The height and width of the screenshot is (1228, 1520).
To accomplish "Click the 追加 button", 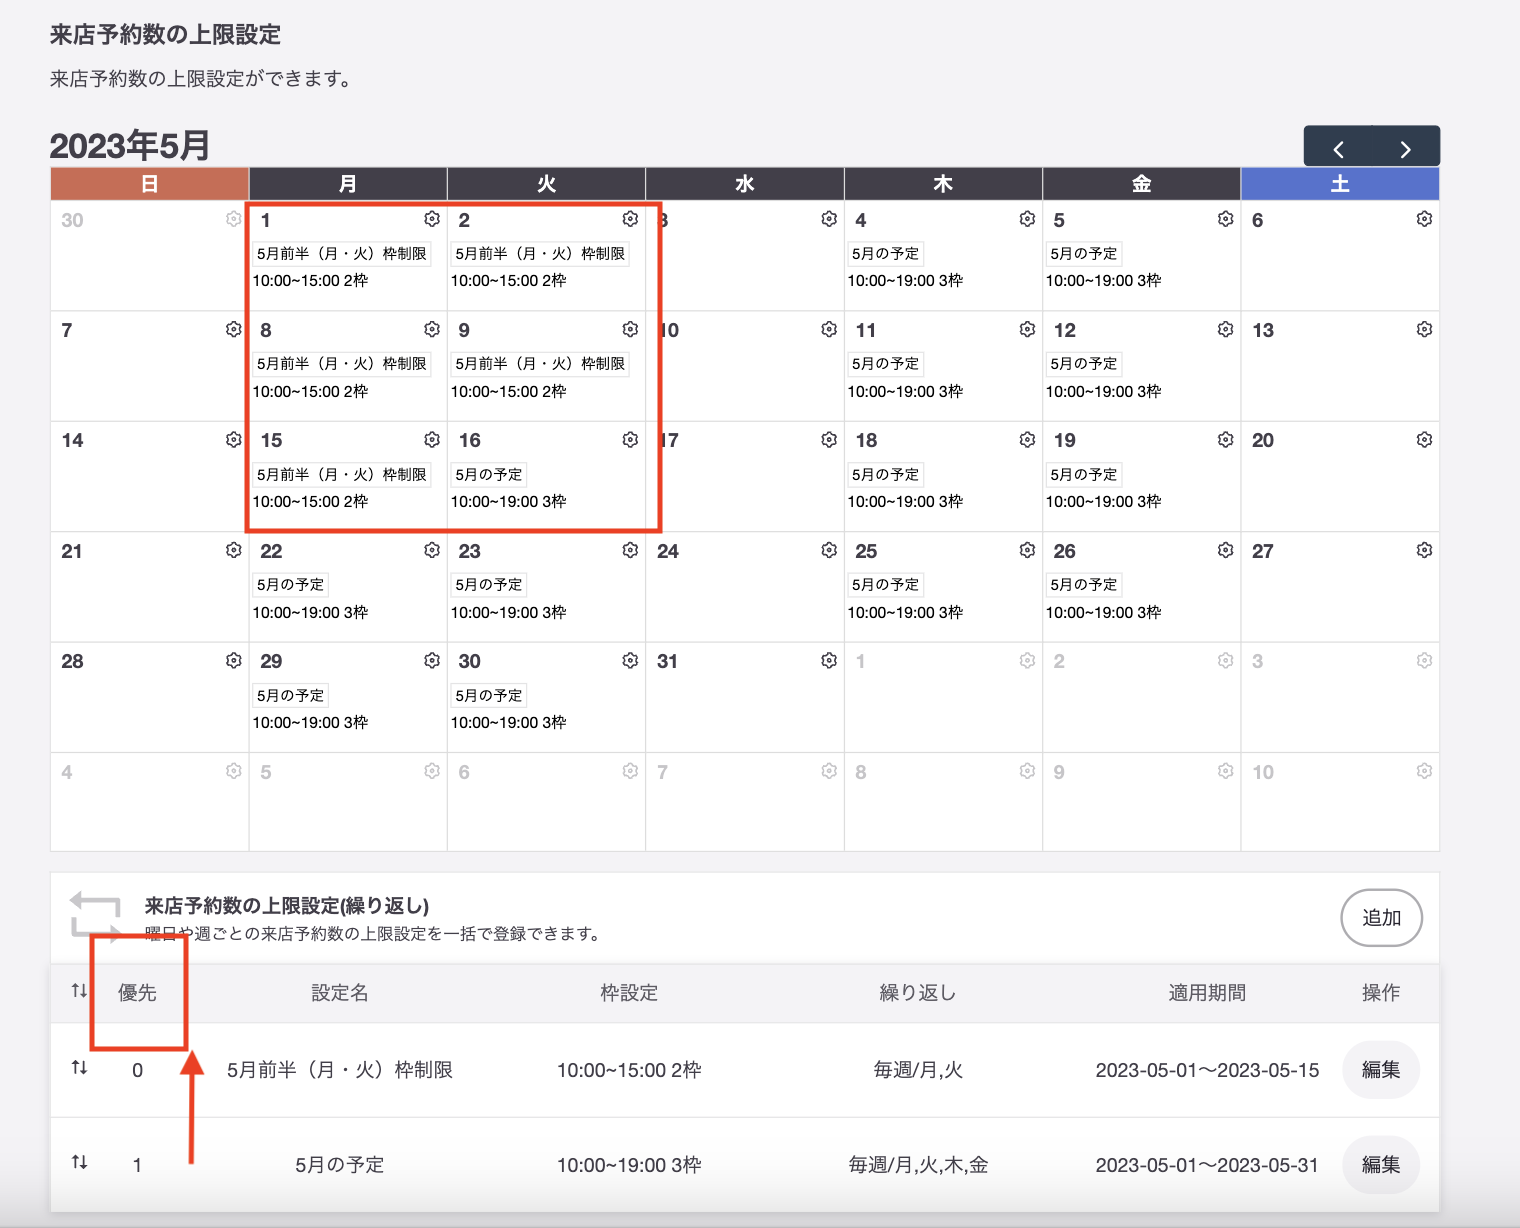I will [1381, 917].
